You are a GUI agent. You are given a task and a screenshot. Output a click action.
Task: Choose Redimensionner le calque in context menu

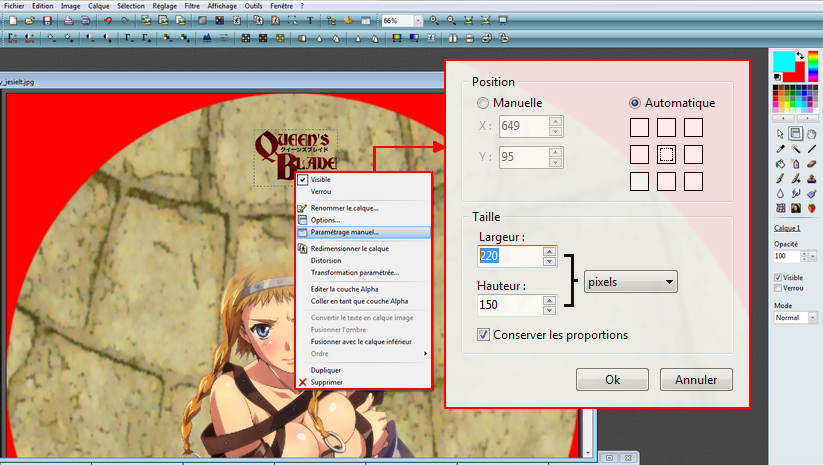[363, 248]
